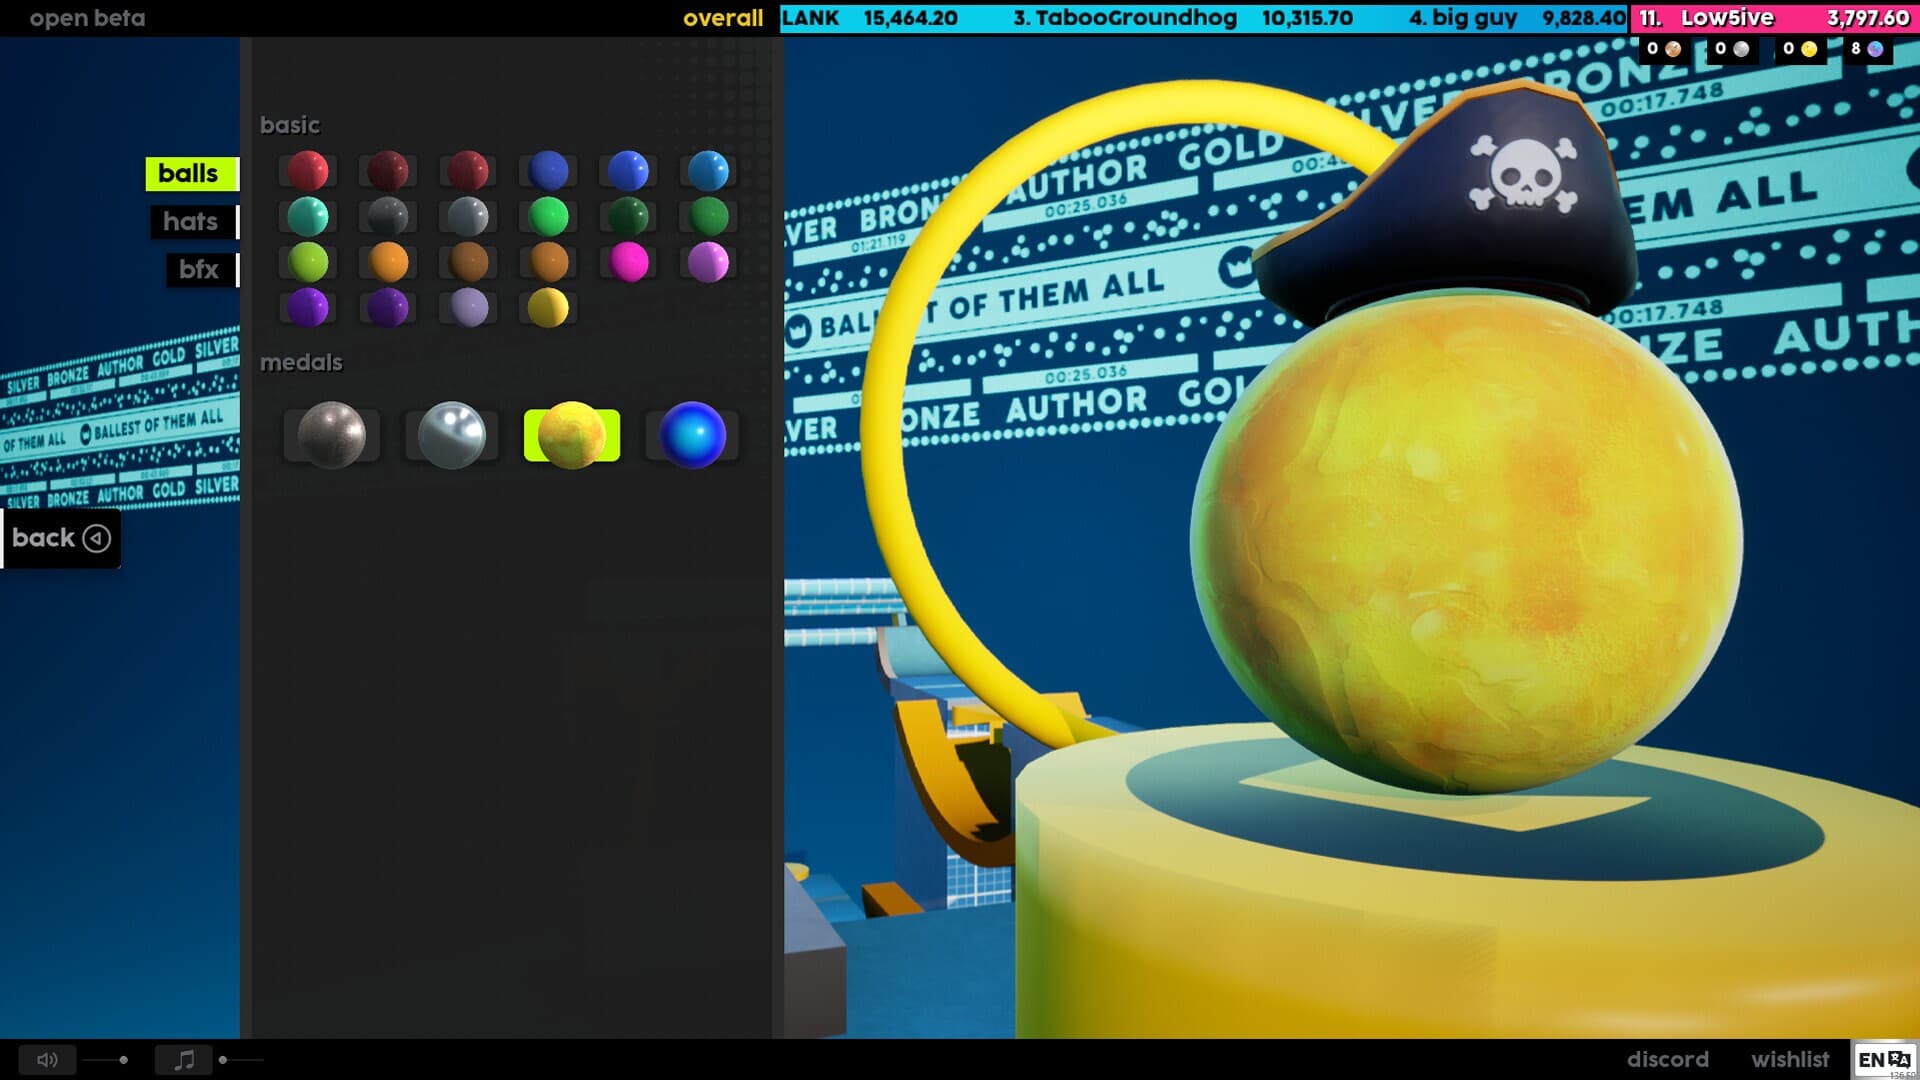The width and height of the screenshot is (1920, 1080).
Task: Pick the lime green basic ball
Action: (x=308, y=262)
